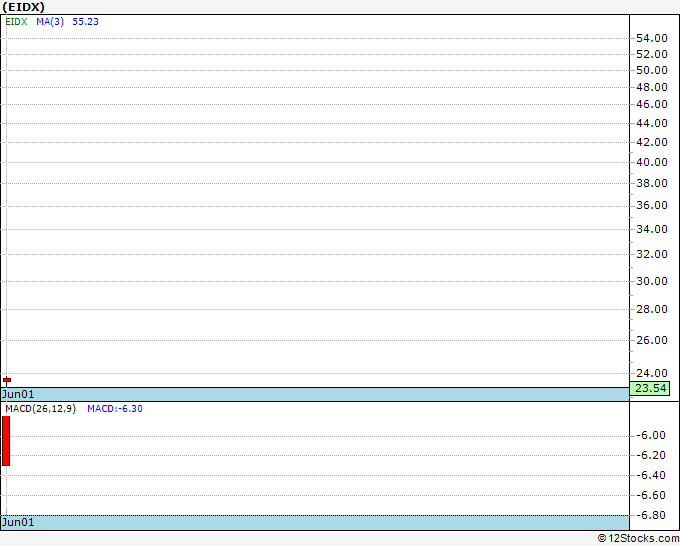This screenshot has width=680, height=546.
Task: Click the -6.80 MACD axis label
Action: (x=651, y=515)
